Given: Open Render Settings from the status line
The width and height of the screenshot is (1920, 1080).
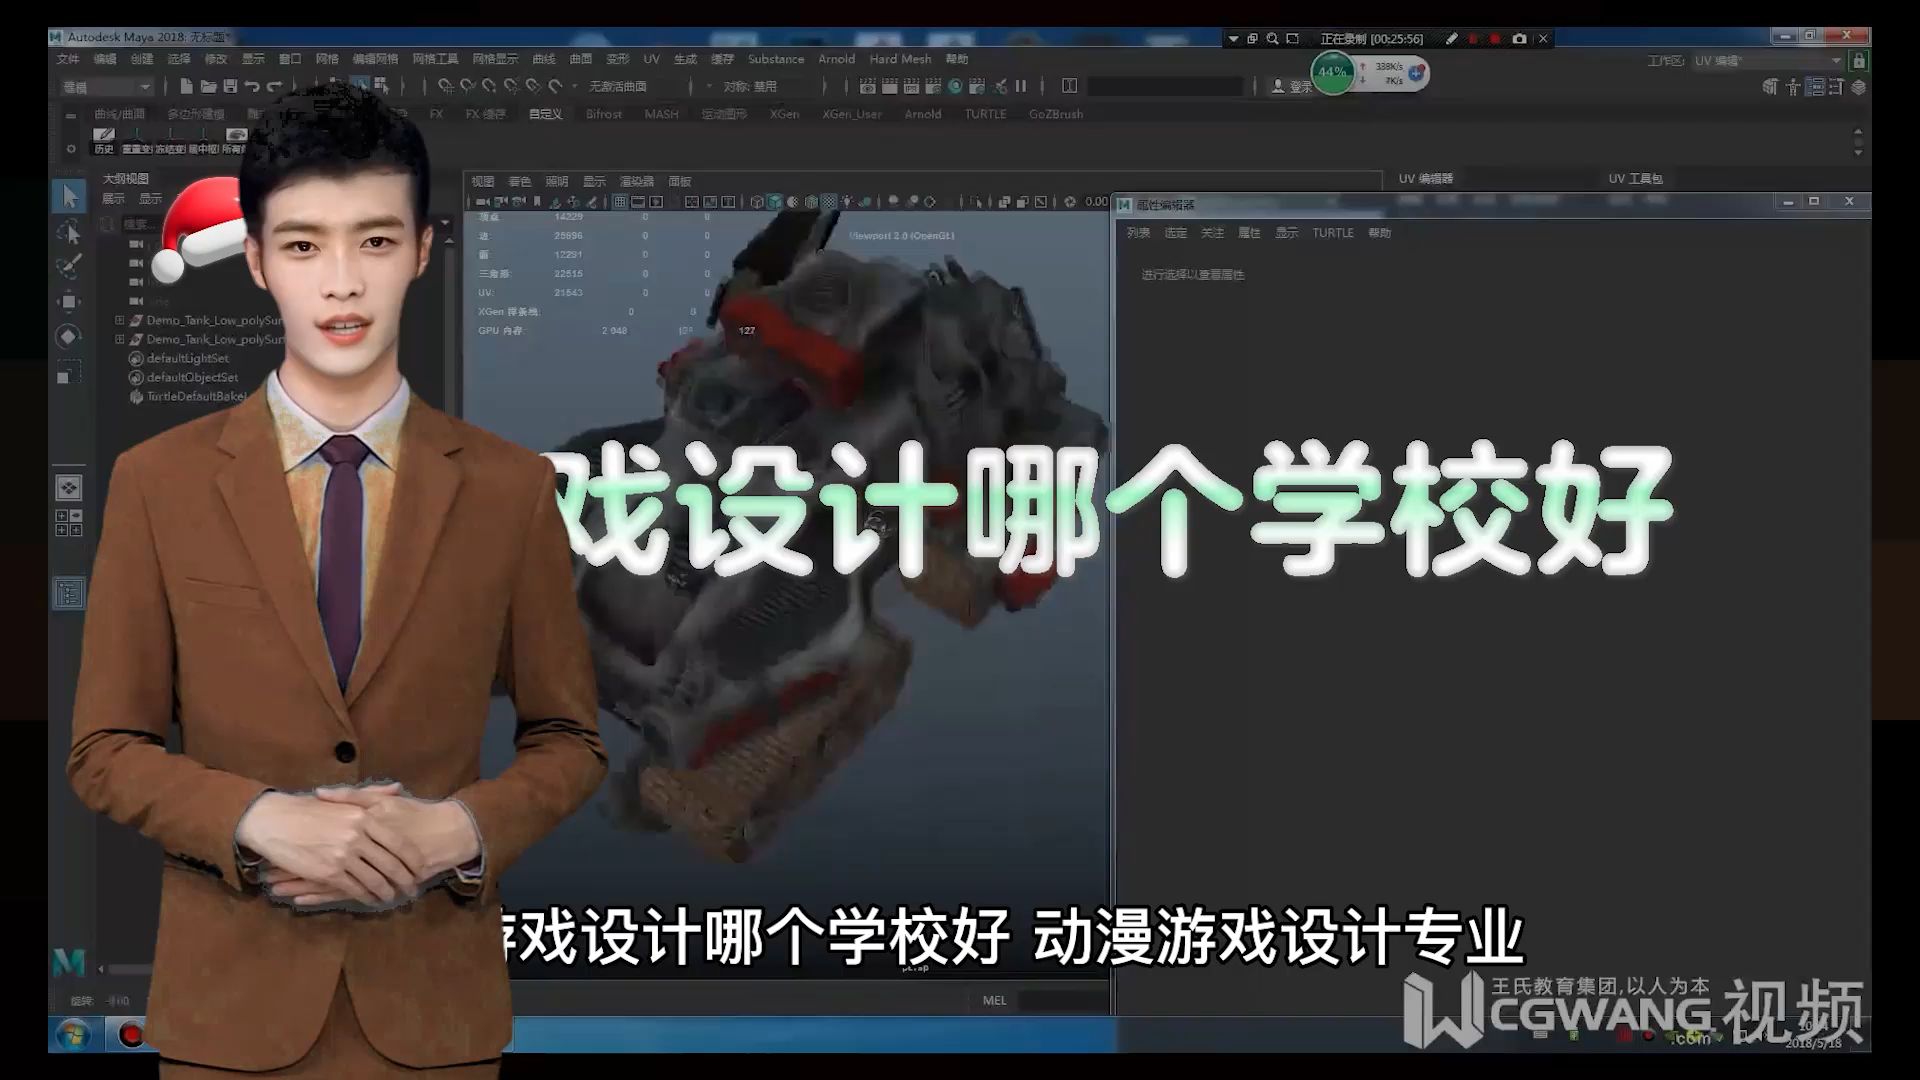Looking at the screenshot, I should (x=933, y=86).
